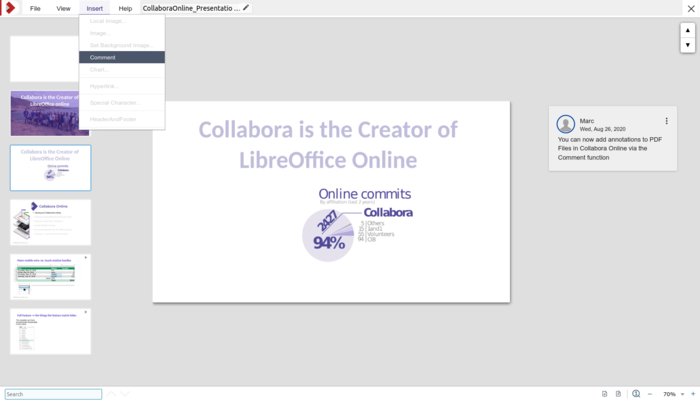Click the pencil rename document icon
Viewport: 700px width, 402px height.
pyautogui.click(x=246, y=8)
